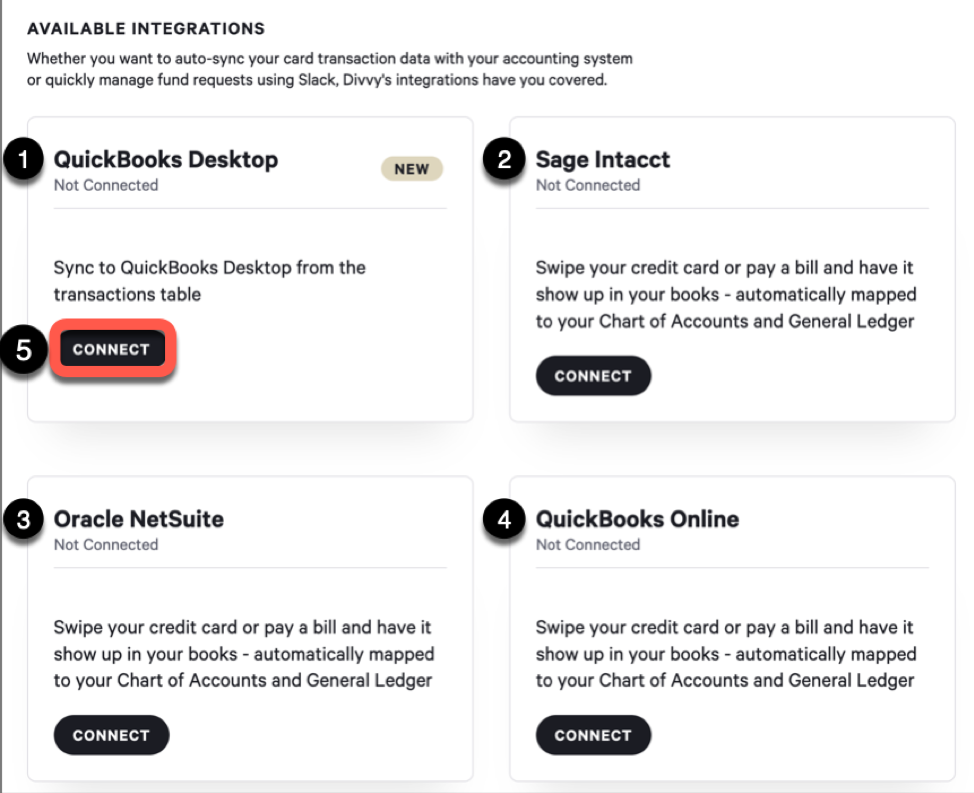Click Not Connected status under Oracle NetSuite

tap(106, 545)
